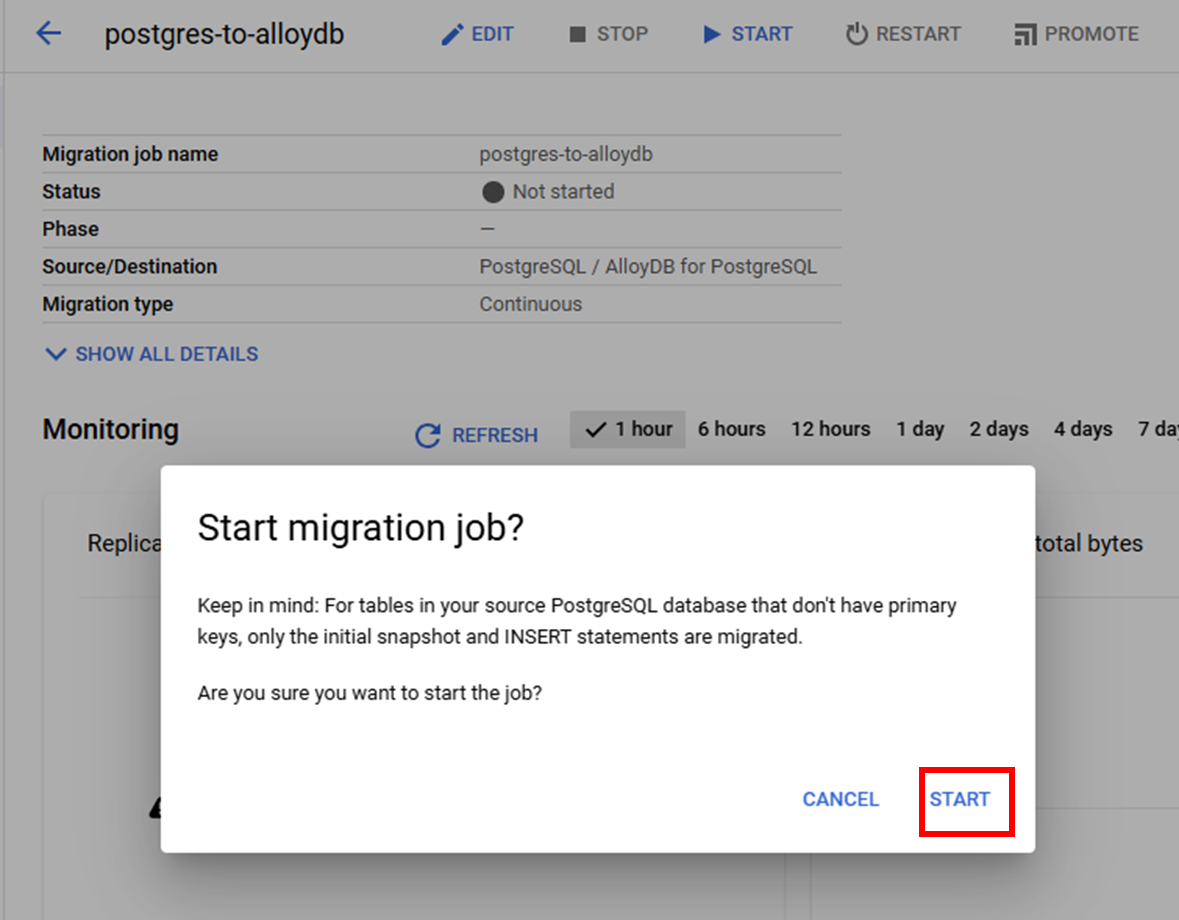Click the 'Source/Destination' label
This screenshot has width=1179, height=920.
[129, 267]
